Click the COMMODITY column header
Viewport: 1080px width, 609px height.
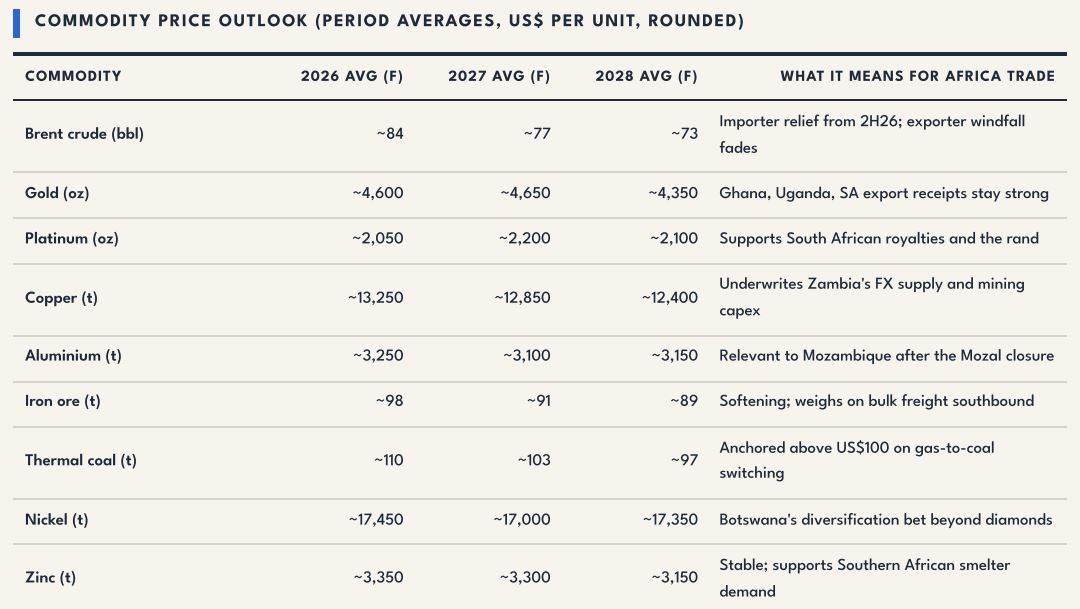coord(73,76)
